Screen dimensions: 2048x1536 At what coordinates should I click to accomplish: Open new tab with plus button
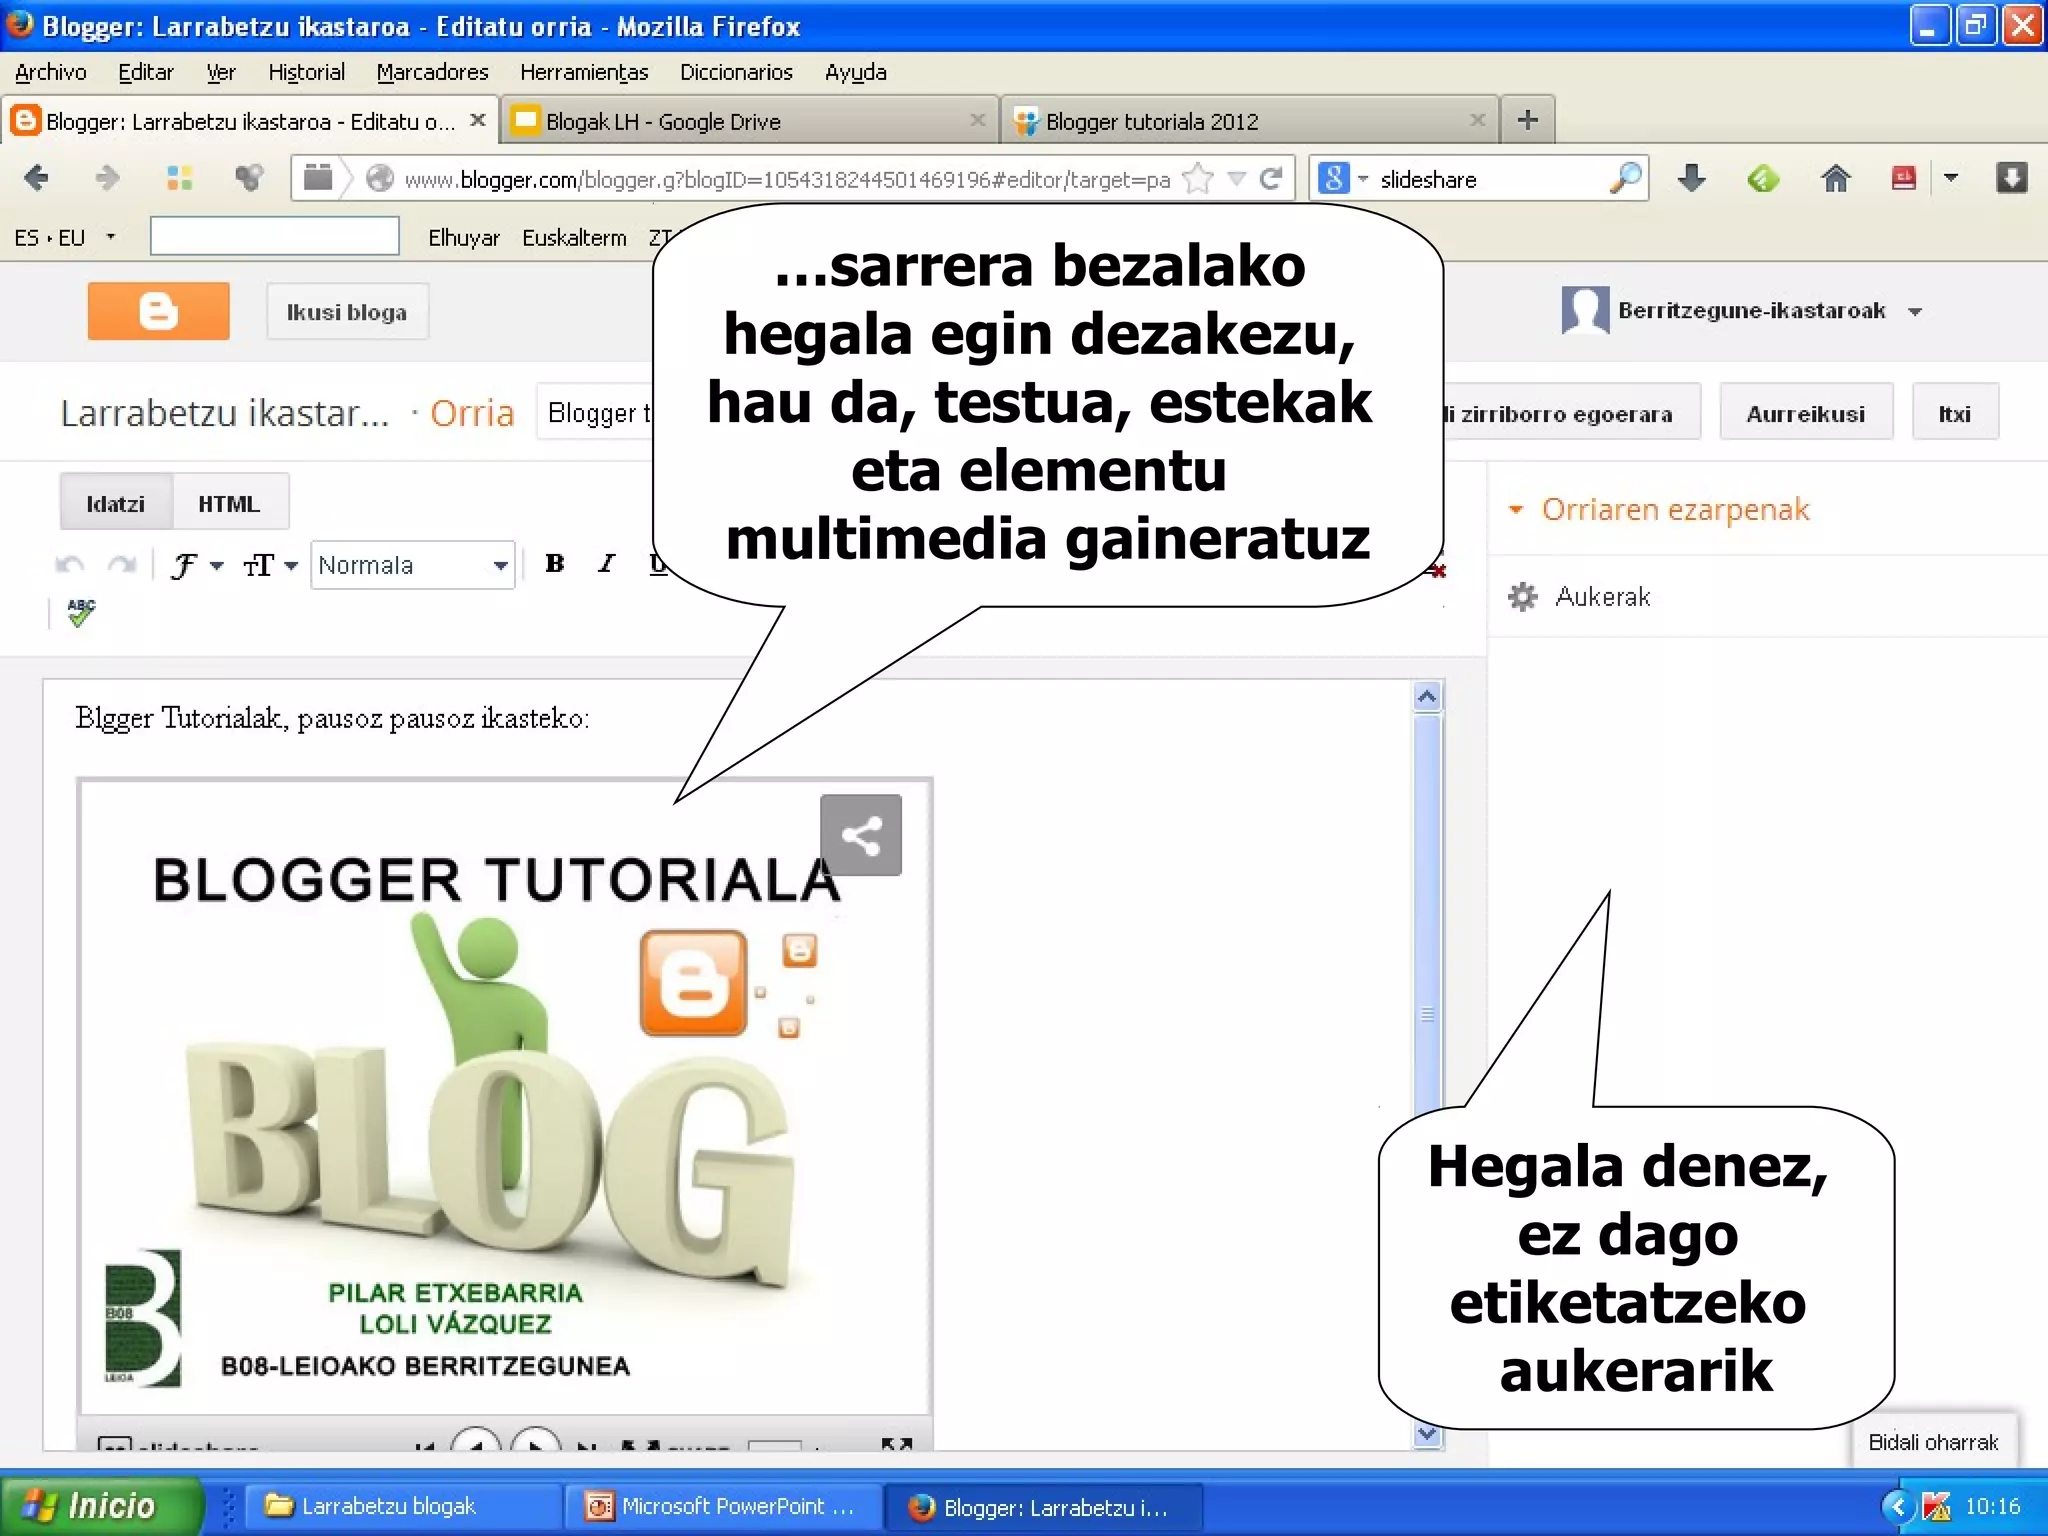point(1527,120)
